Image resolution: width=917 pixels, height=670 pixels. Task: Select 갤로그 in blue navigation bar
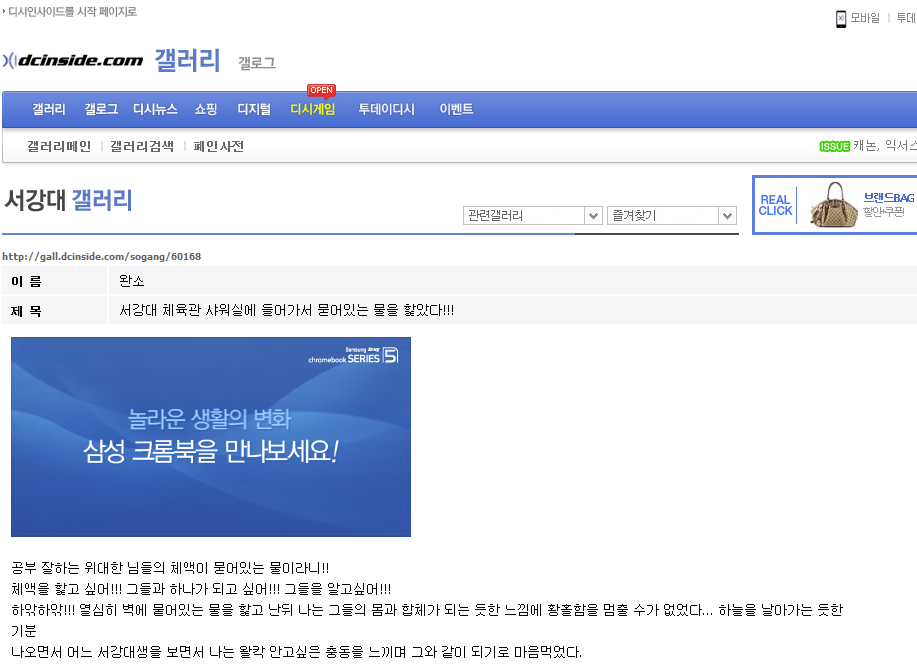(101, 109)
